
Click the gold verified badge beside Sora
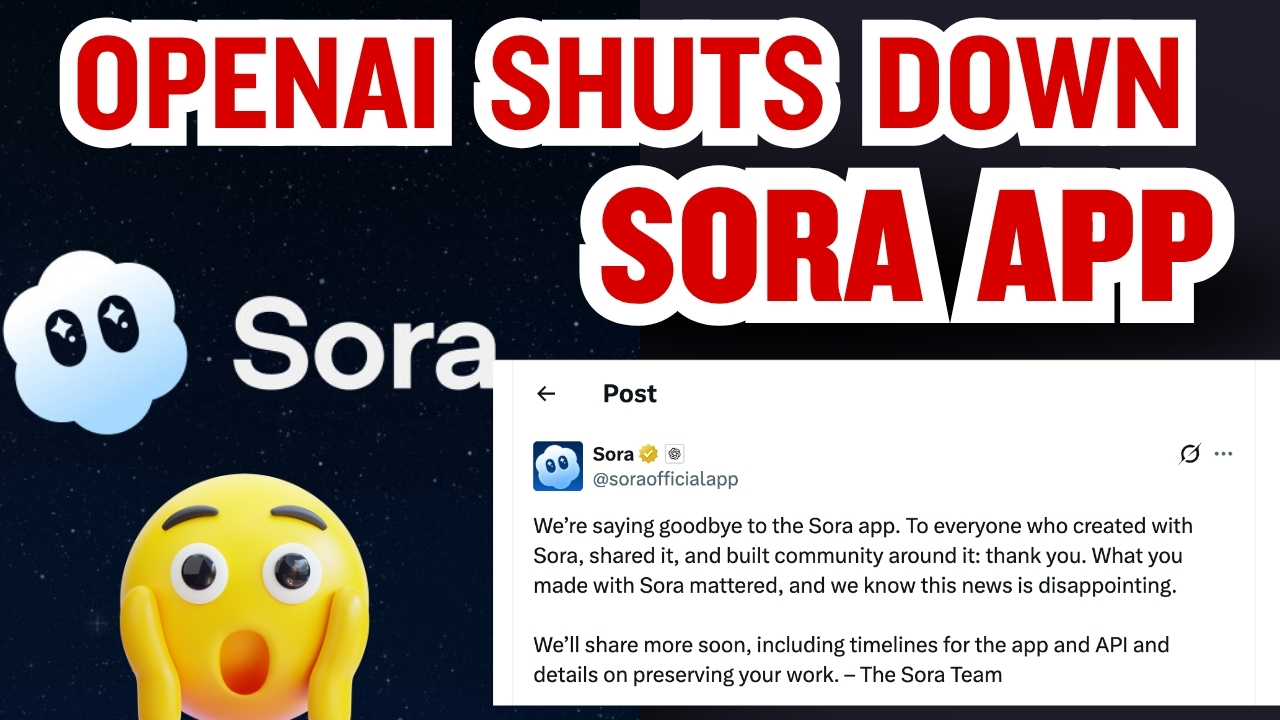click(x=649, y=454)
